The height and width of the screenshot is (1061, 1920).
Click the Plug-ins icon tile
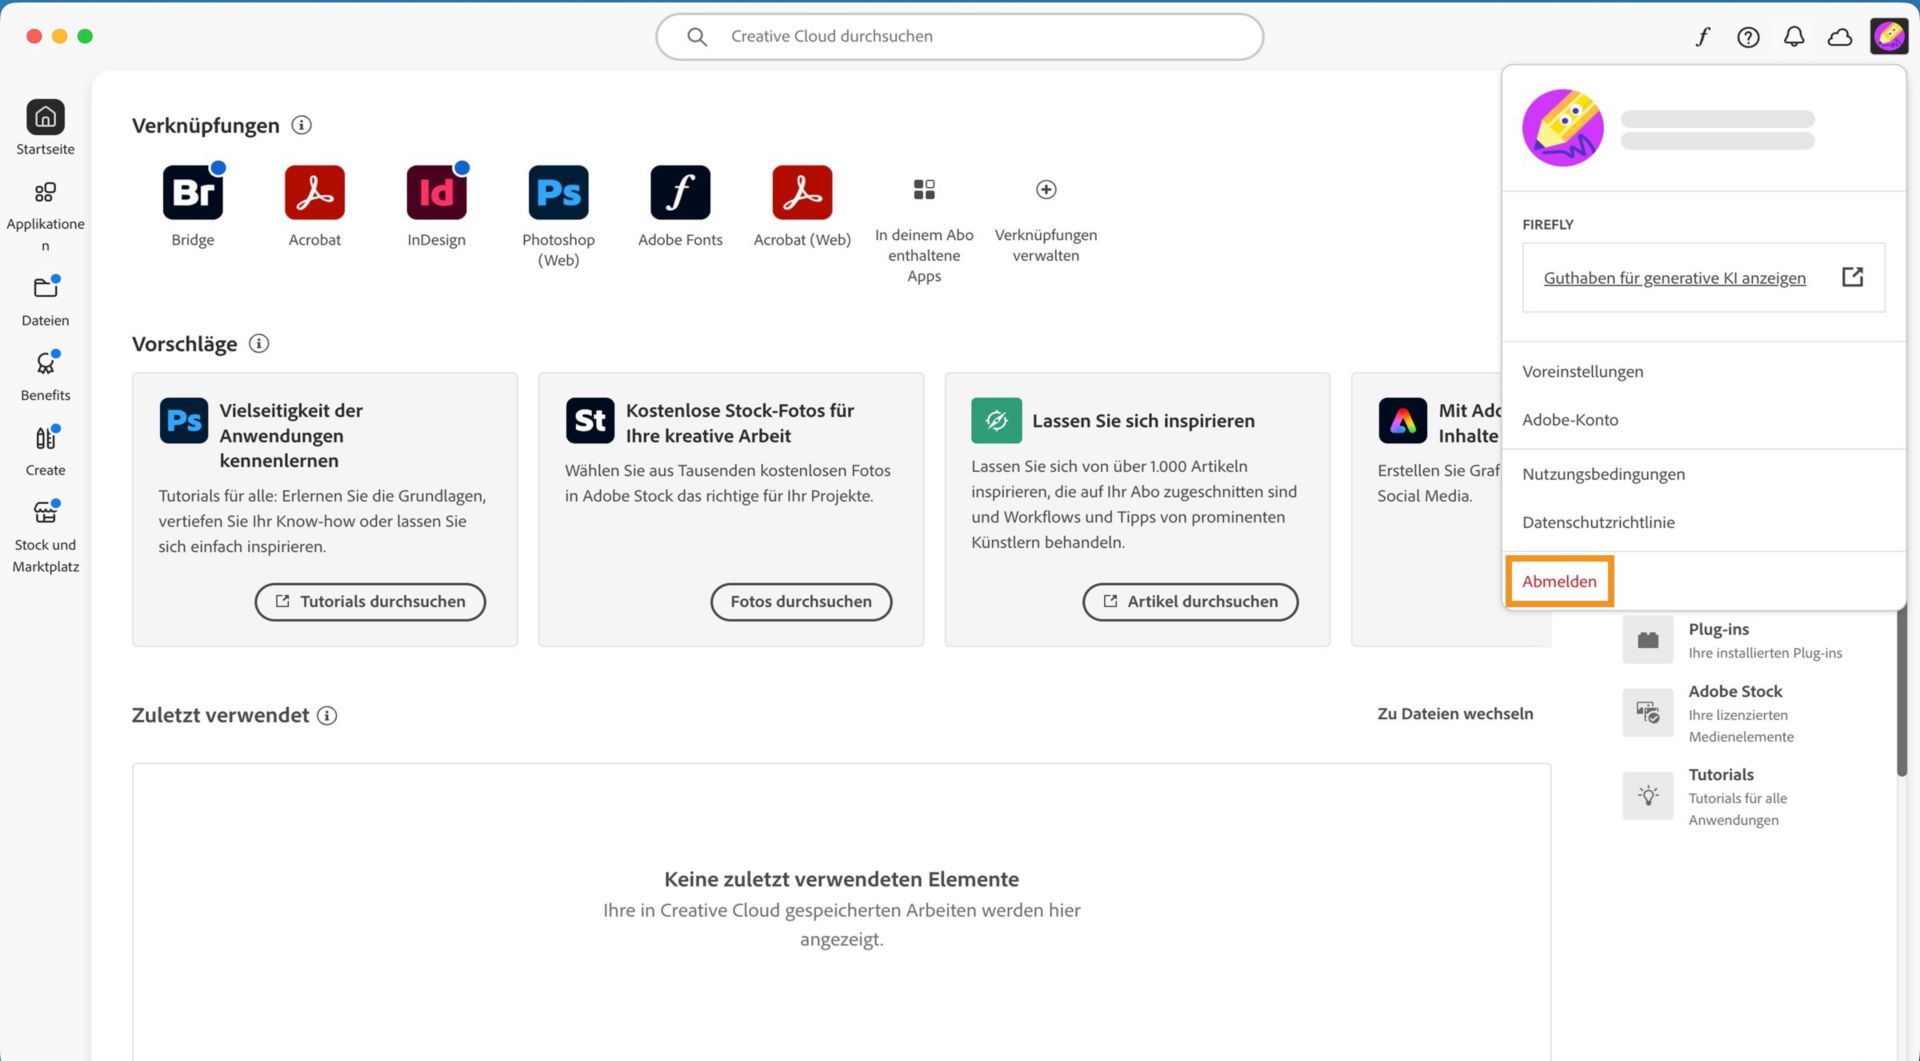[1648, 640]
